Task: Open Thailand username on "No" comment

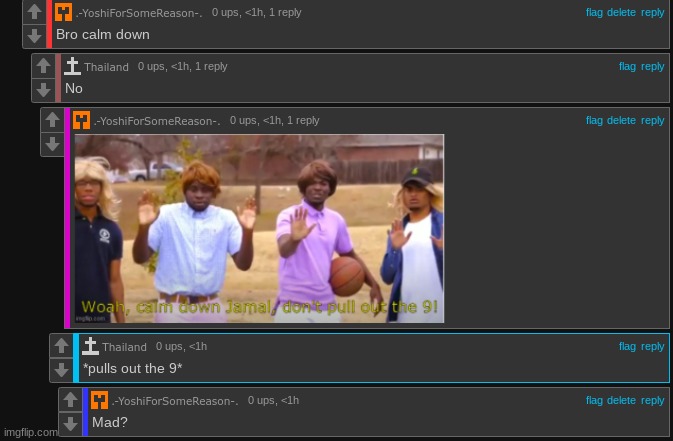Action: tap(106, 67)
